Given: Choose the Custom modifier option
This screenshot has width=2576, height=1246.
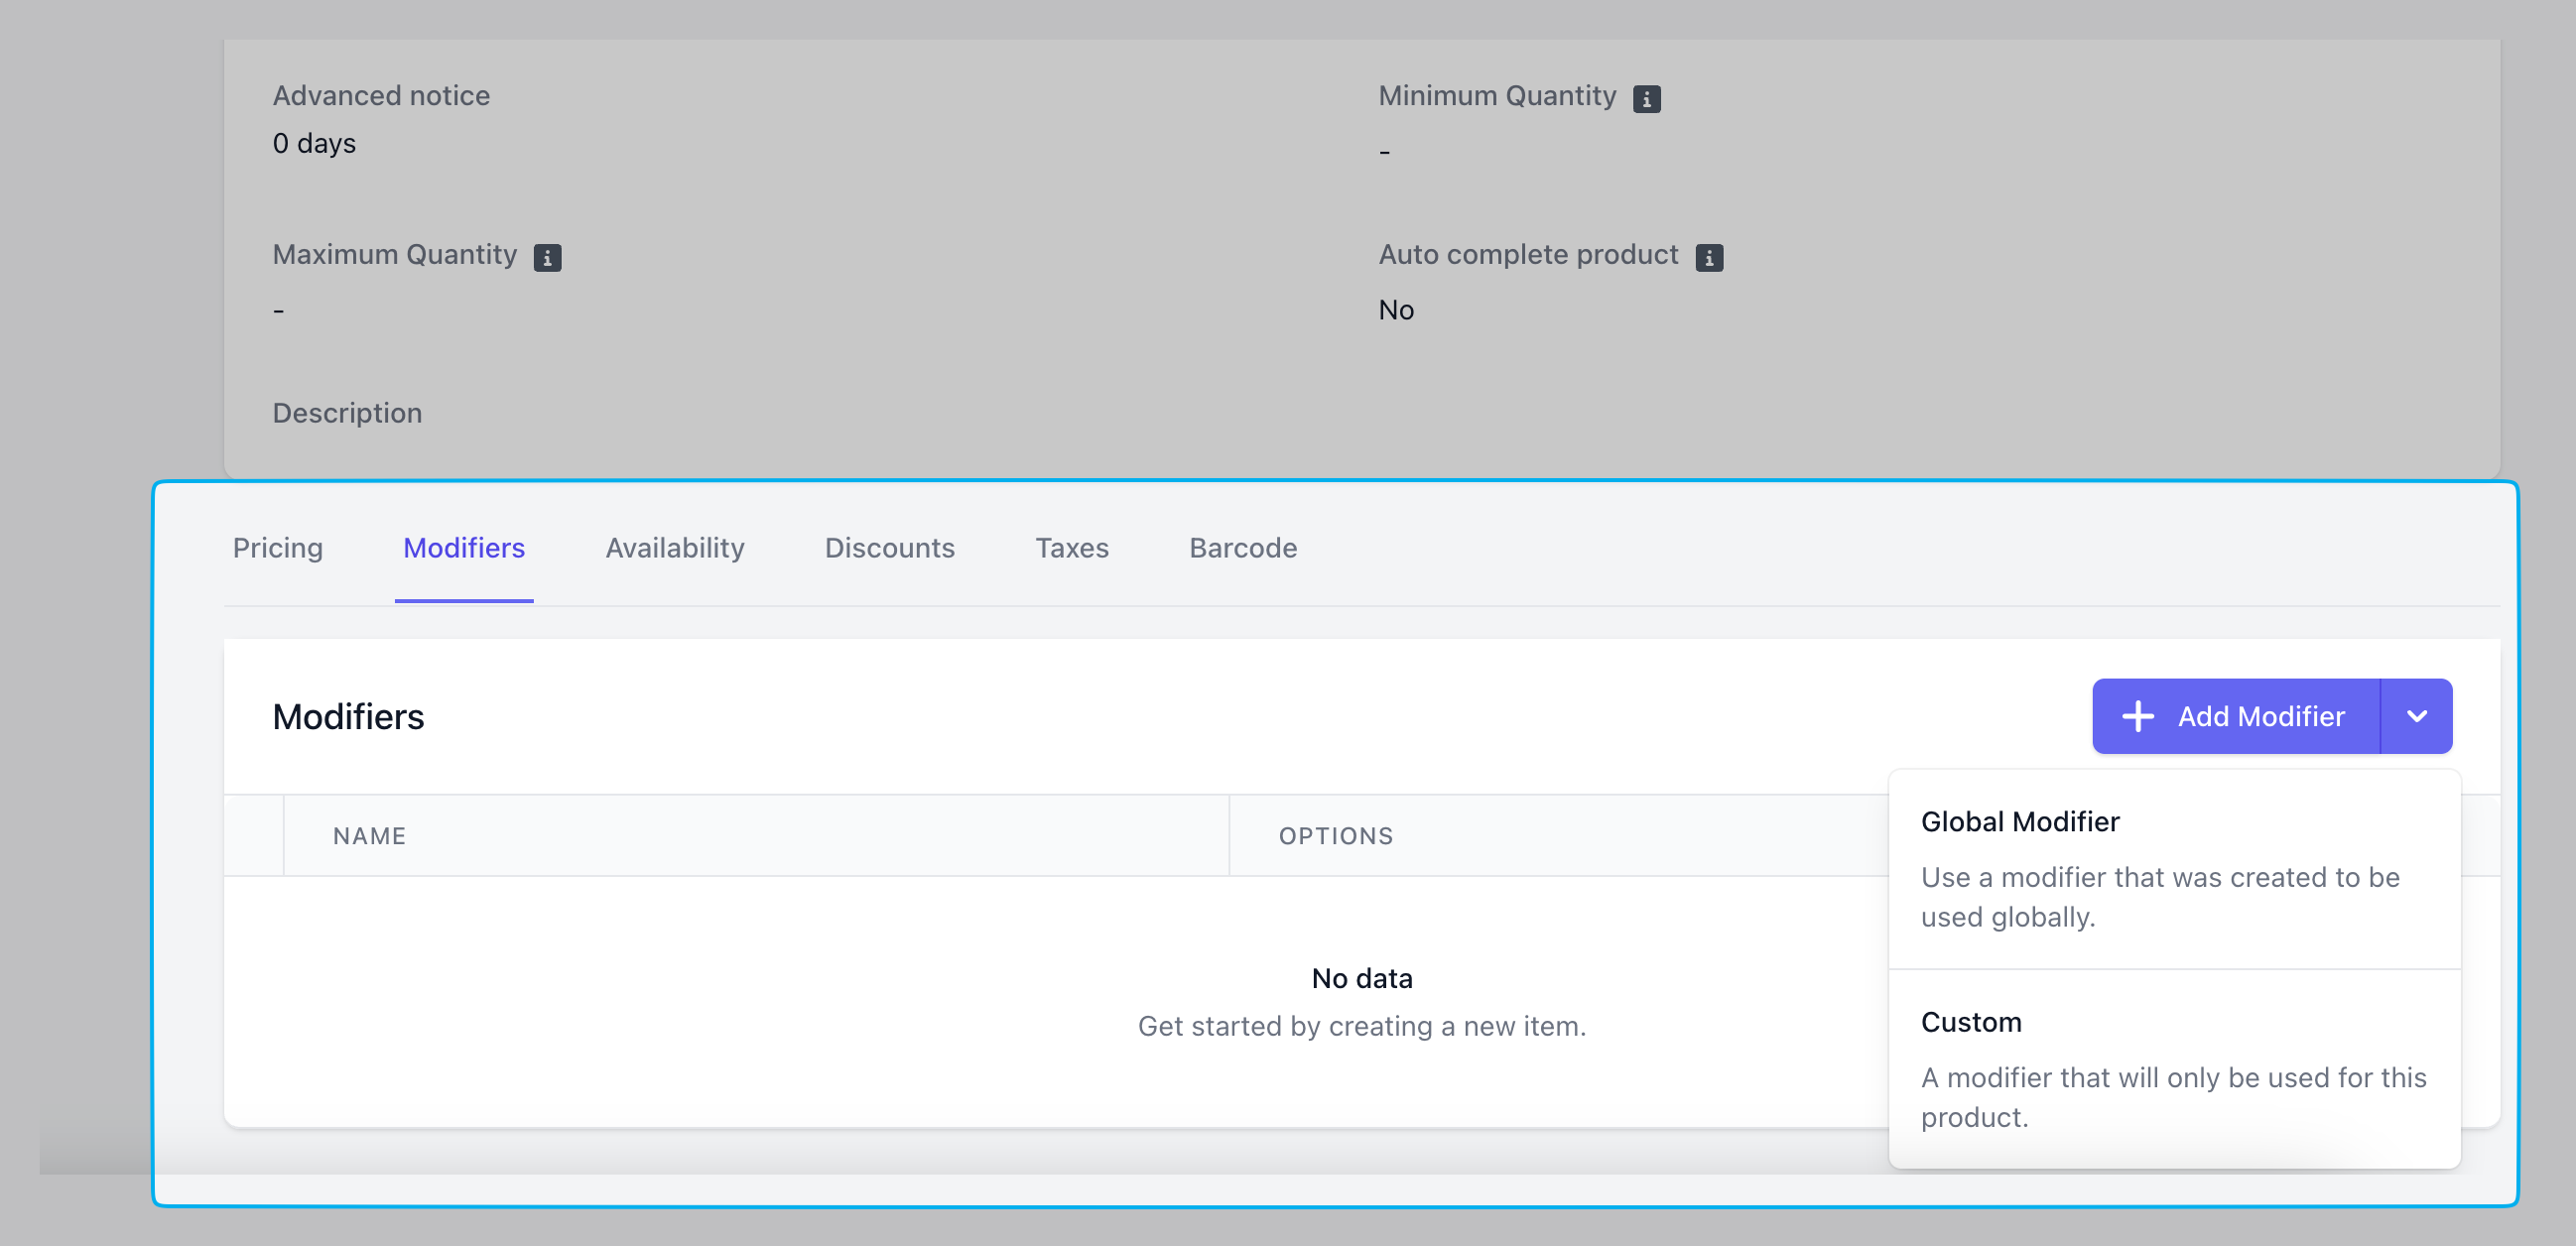Looking at the screenshot, I should [x=1970, y=1021].
